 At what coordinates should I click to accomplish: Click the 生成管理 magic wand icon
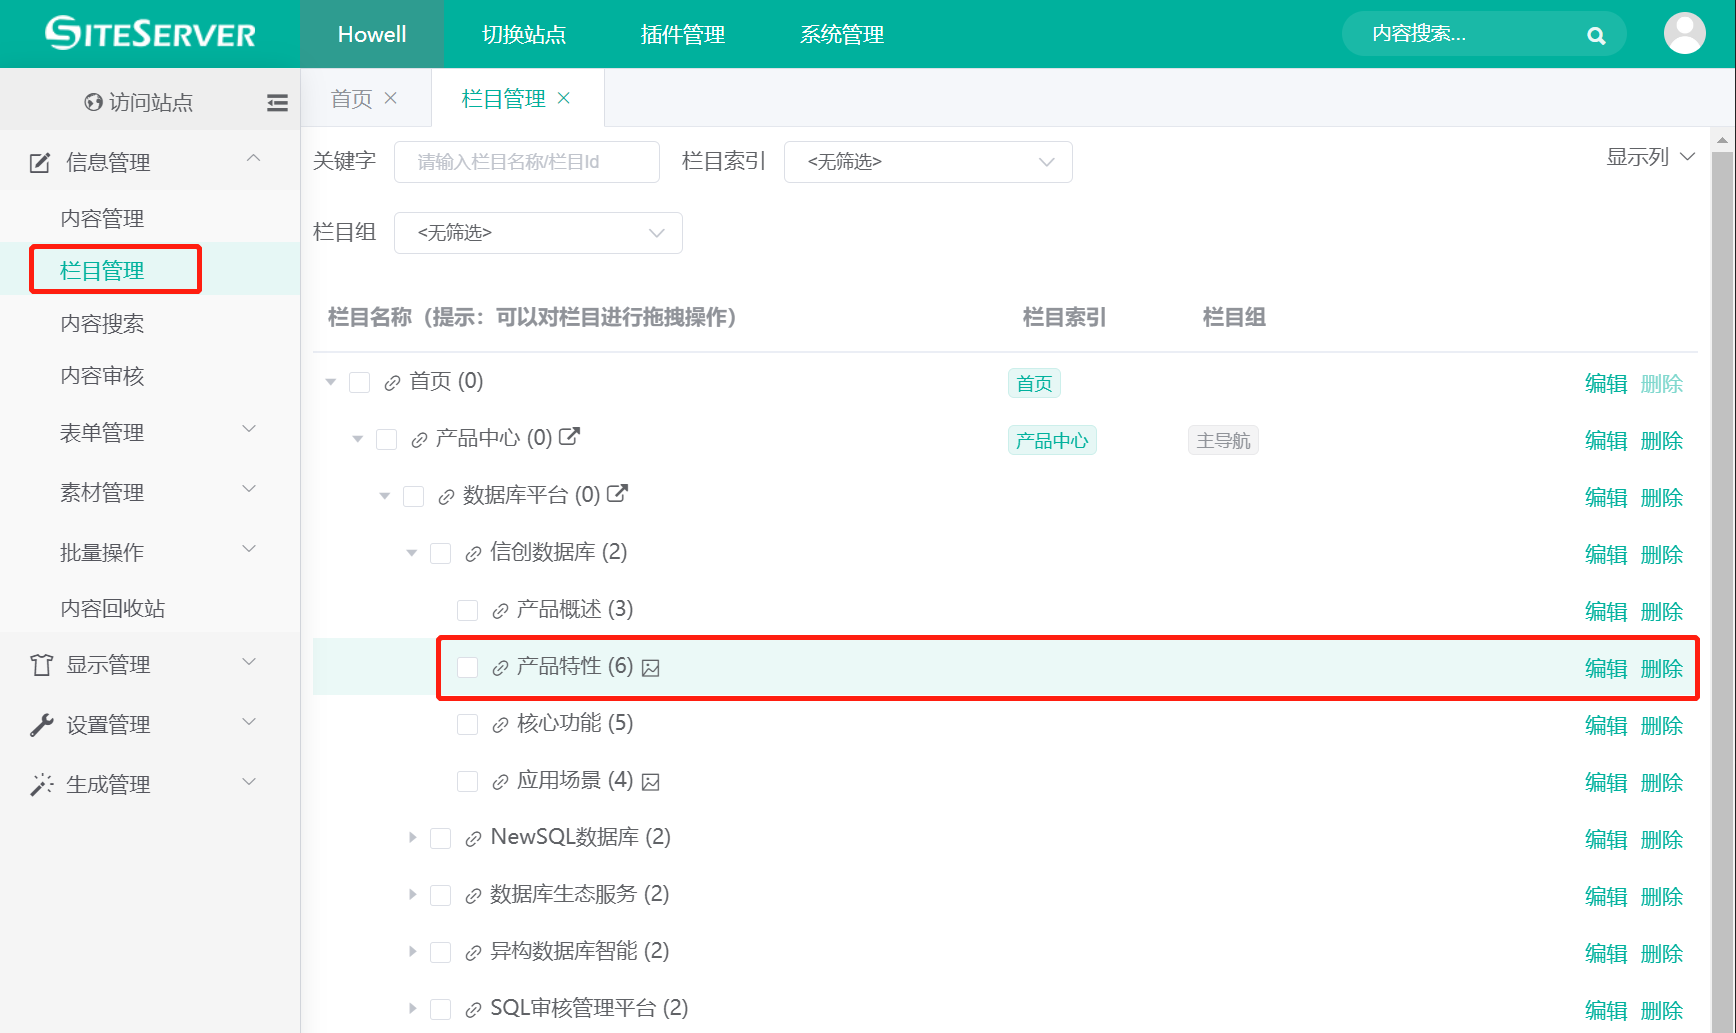(x=41, y=785)
